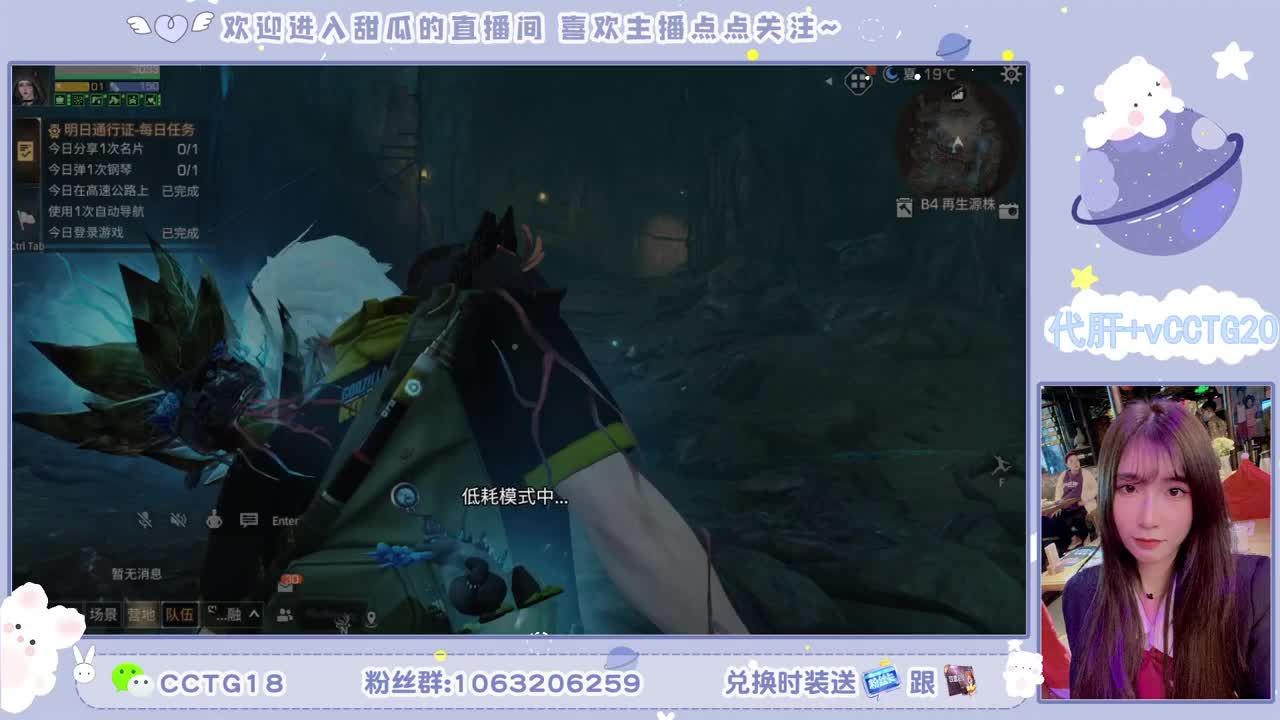
Task: Select the flag tab icon in the side panel
Action: point(26,219)
